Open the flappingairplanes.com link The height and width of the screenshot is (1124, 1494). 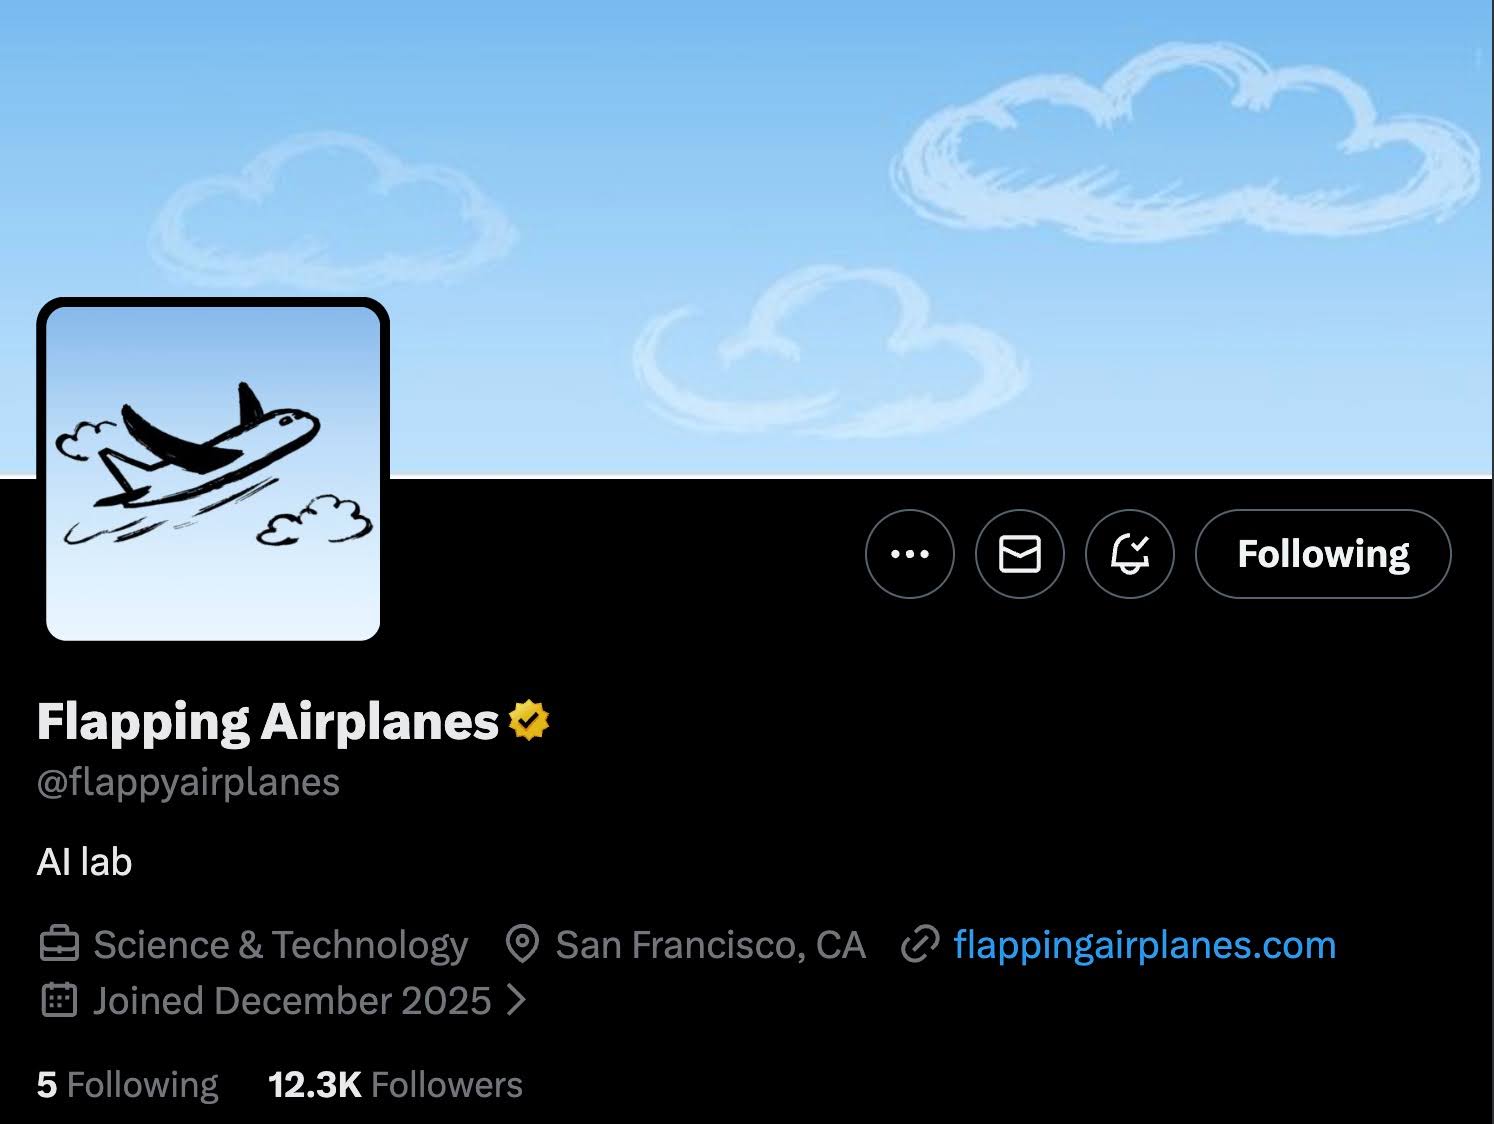[1143, 944]
